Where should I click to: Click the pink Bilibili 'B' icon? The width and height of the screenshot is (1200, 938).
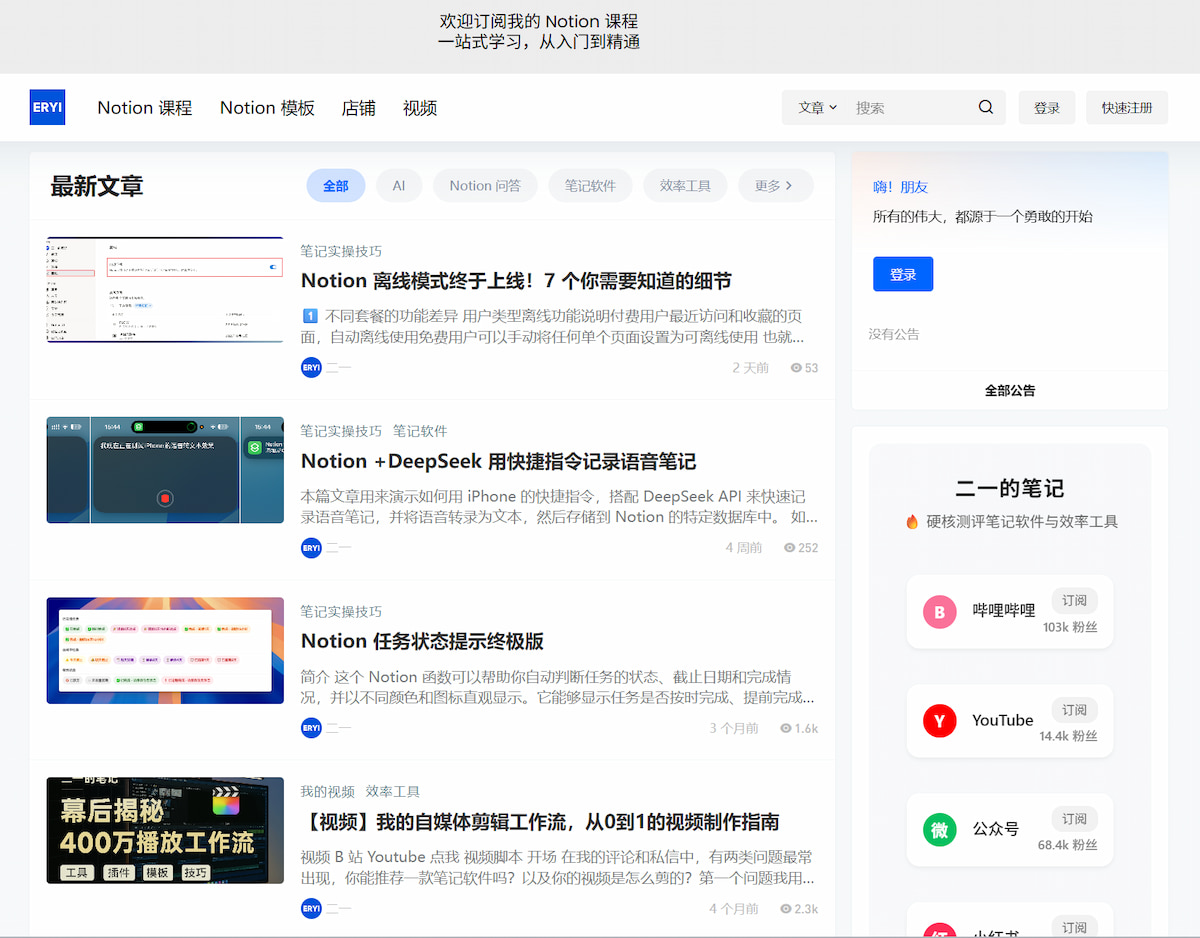tap(939, 611)
